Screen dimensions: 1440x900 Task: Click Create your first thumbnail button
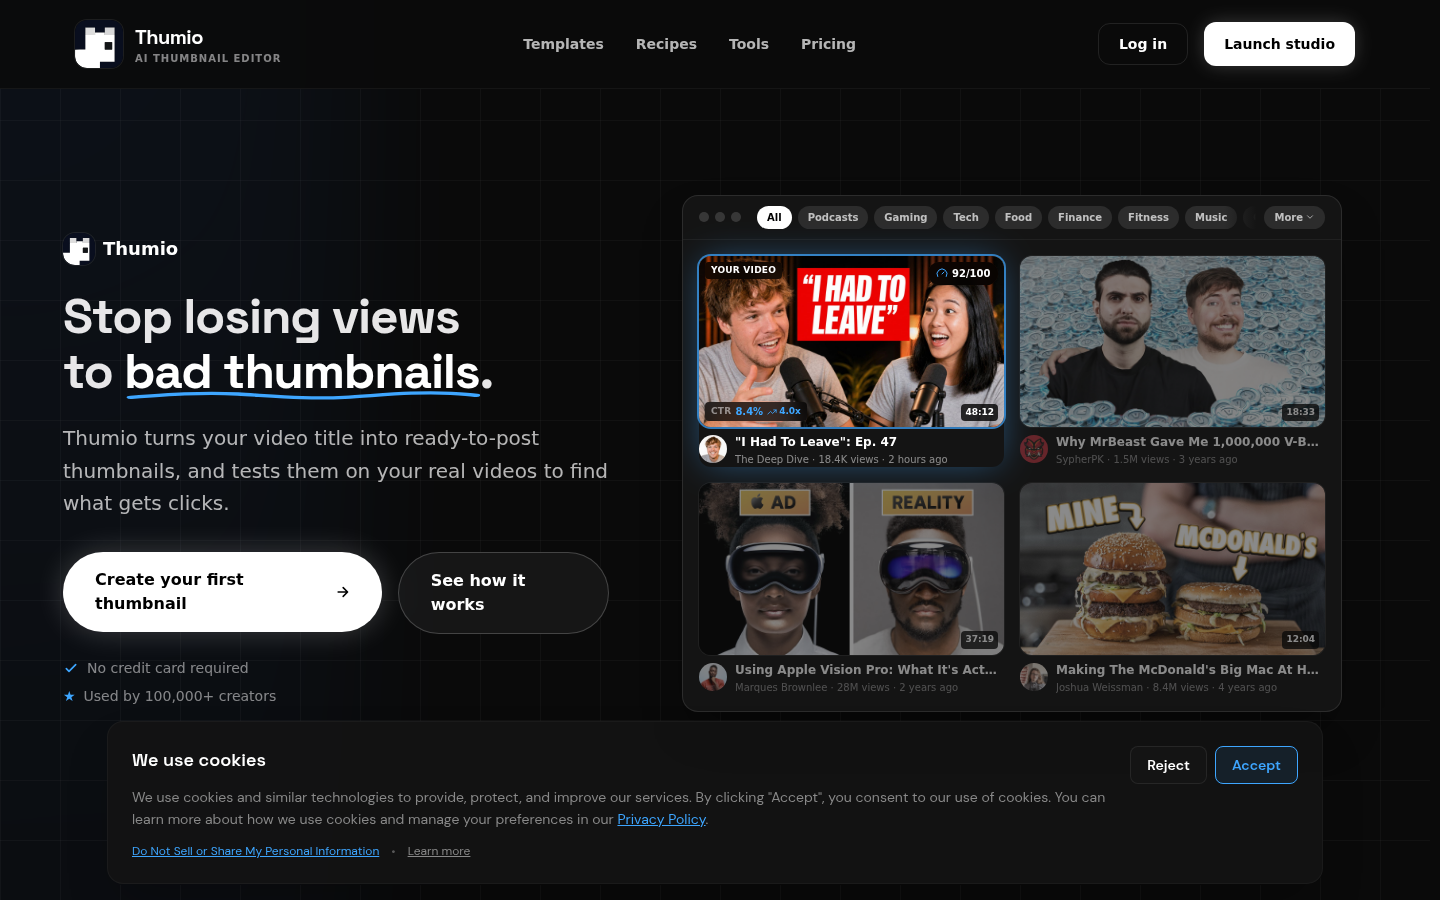pos(222,592)
